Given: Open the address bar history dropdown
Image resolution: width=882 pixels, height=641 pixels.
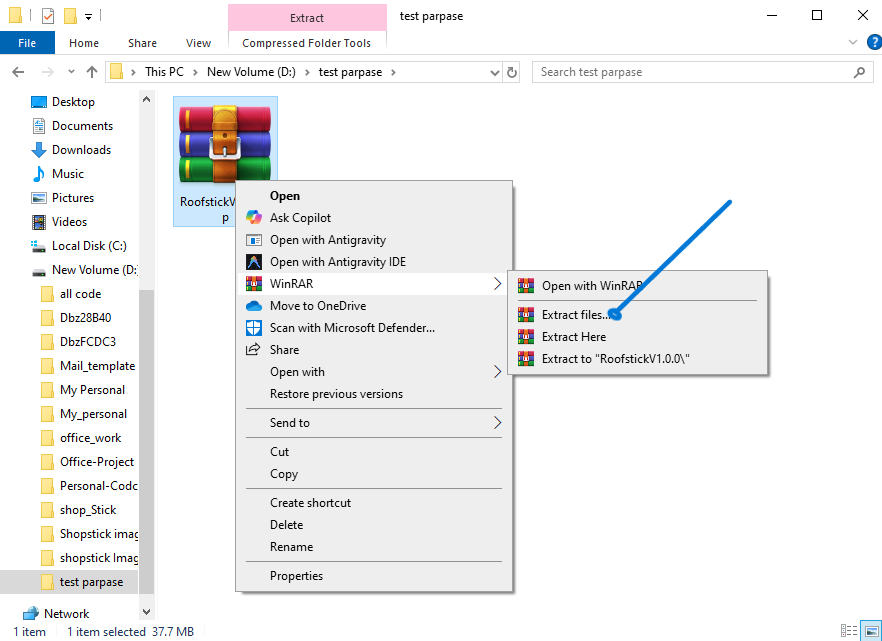Looking at the screenshot, I should click(494, 73).
